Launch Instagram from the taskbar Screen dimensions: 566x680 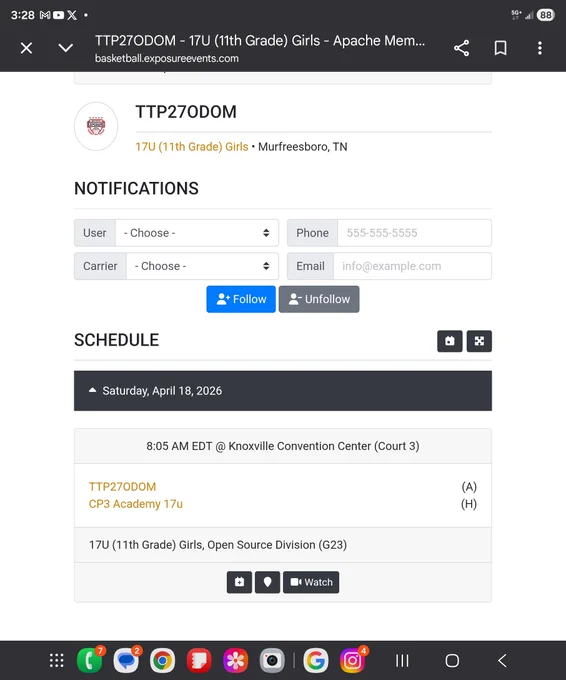click(x=352, y=660)
